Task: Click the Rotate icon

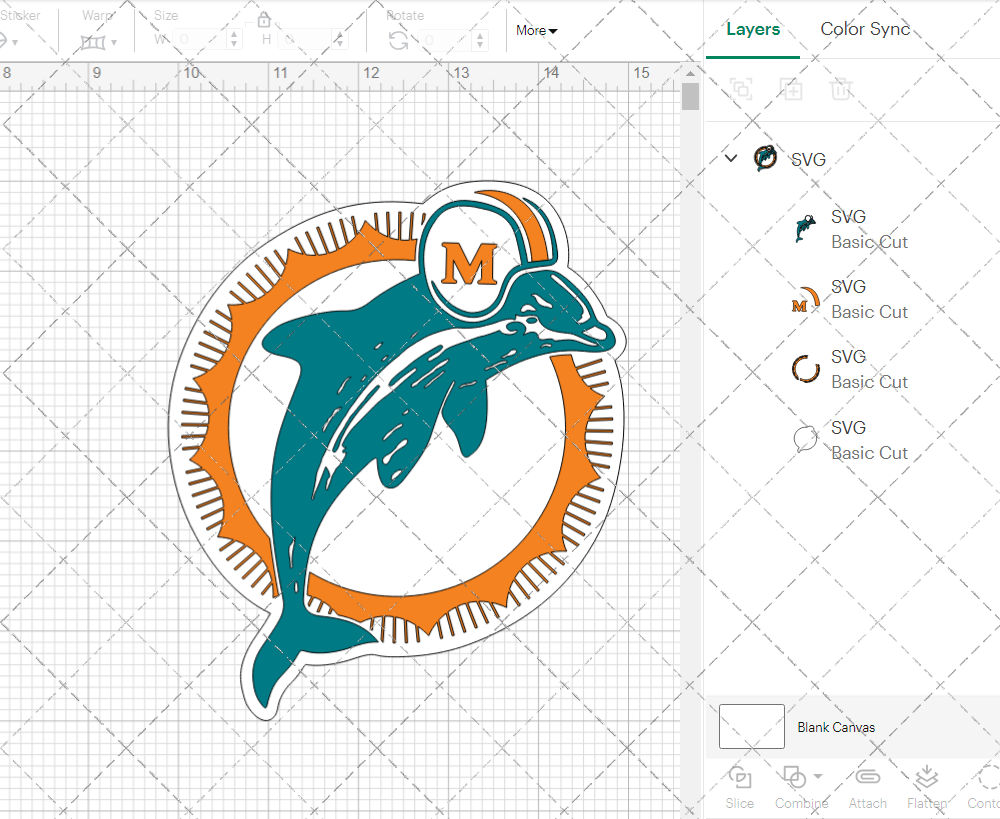Action: tap(399, 40)
